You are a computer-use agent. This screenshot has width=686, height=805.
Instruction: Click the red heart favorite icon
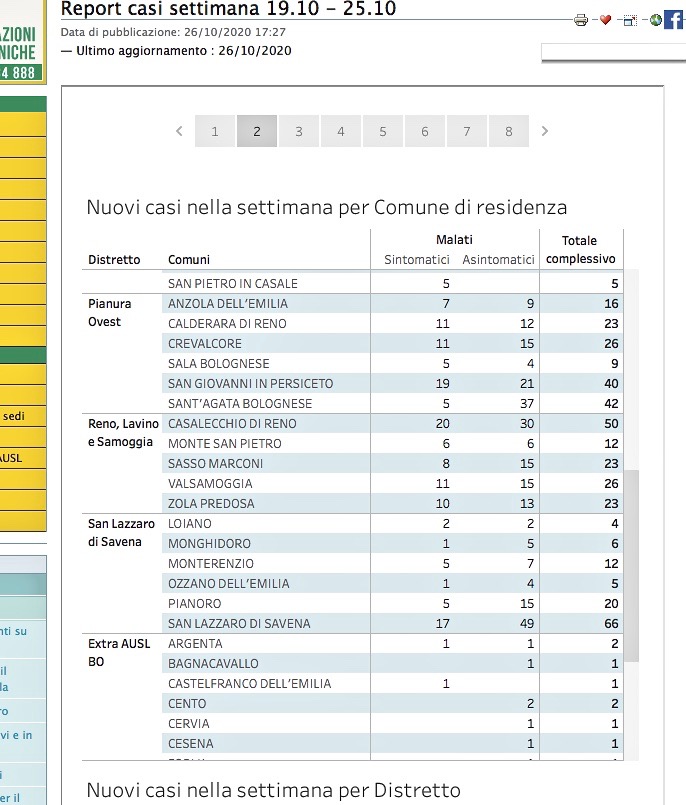pos(605,20)
